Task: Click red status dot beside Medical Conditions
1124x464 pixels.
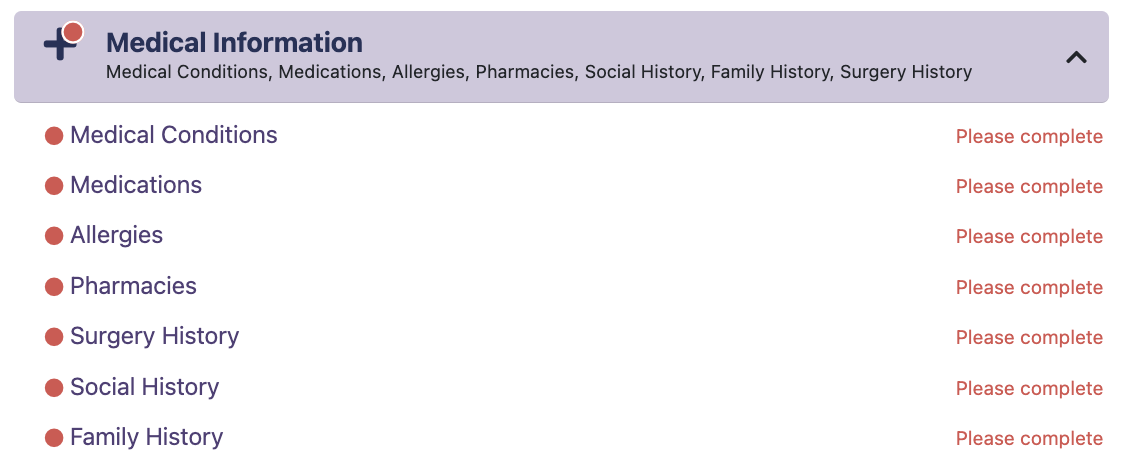Action: 54,136
